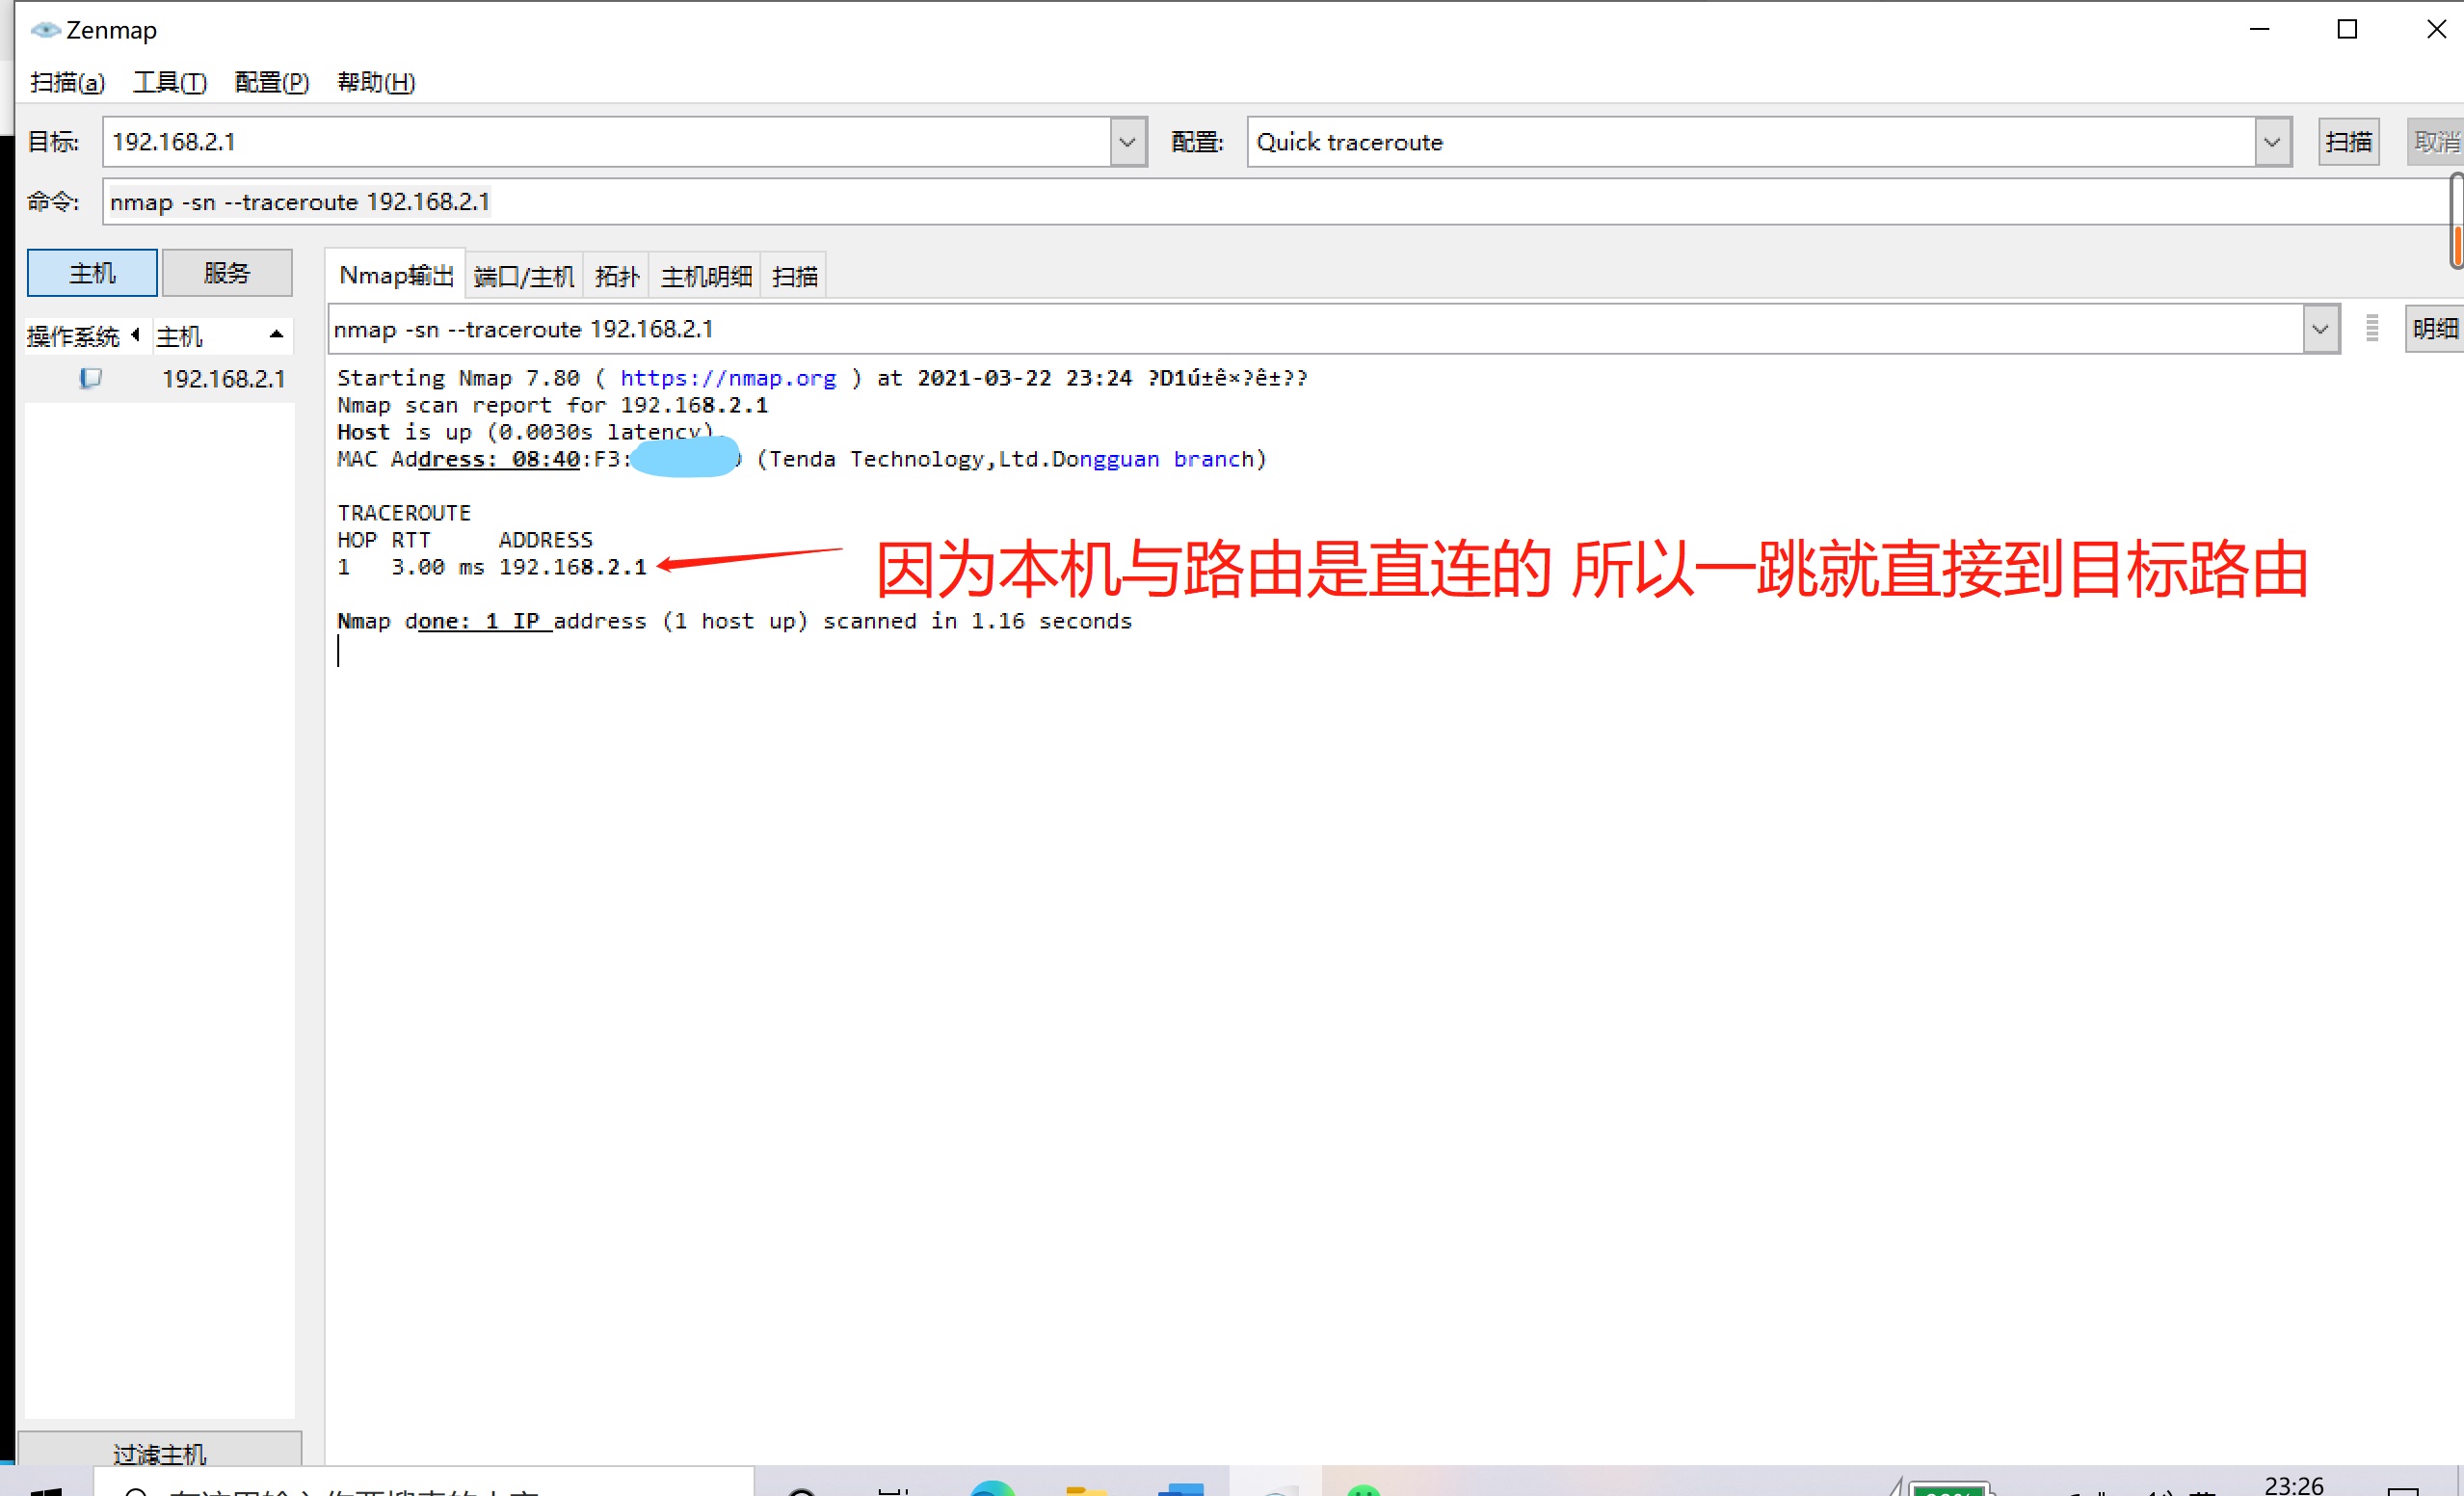Select the 主机 hosts toggle button
Screen dimensions: 2464x1496
point(92,273)
